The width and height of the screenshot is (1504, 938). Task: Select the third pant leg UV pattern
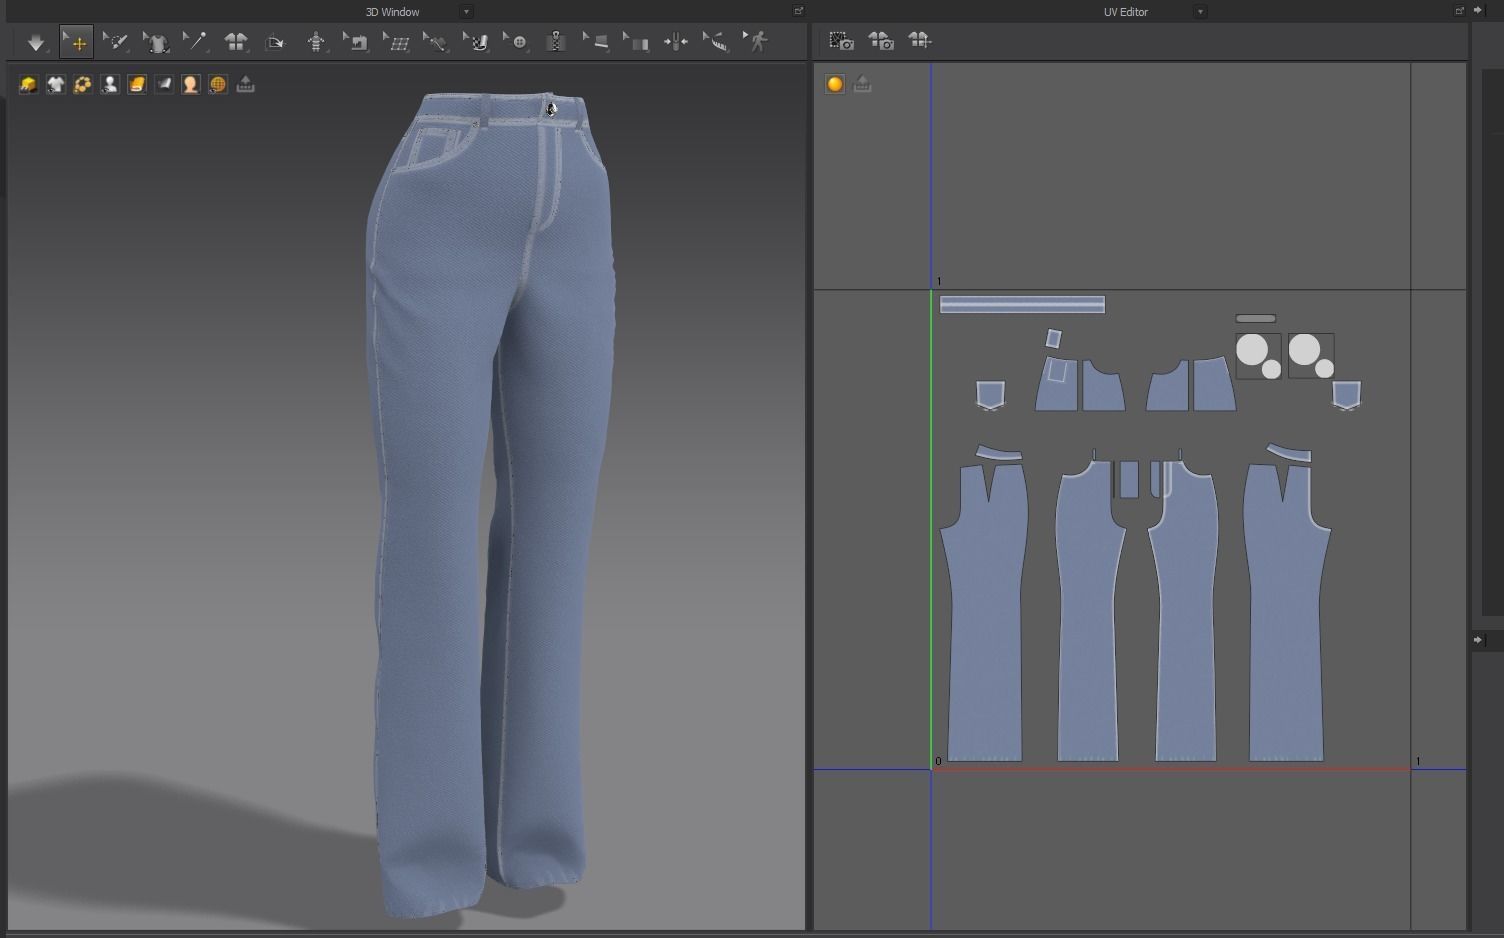pos(1187,610)
